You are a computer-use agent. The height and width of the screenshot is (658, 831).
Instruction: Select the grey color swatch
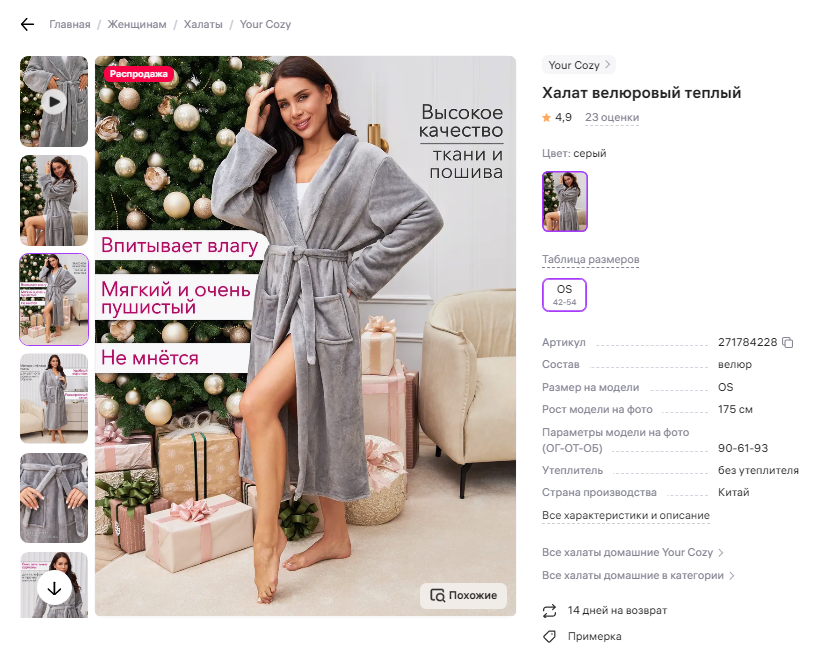click(x=565, y=201)
